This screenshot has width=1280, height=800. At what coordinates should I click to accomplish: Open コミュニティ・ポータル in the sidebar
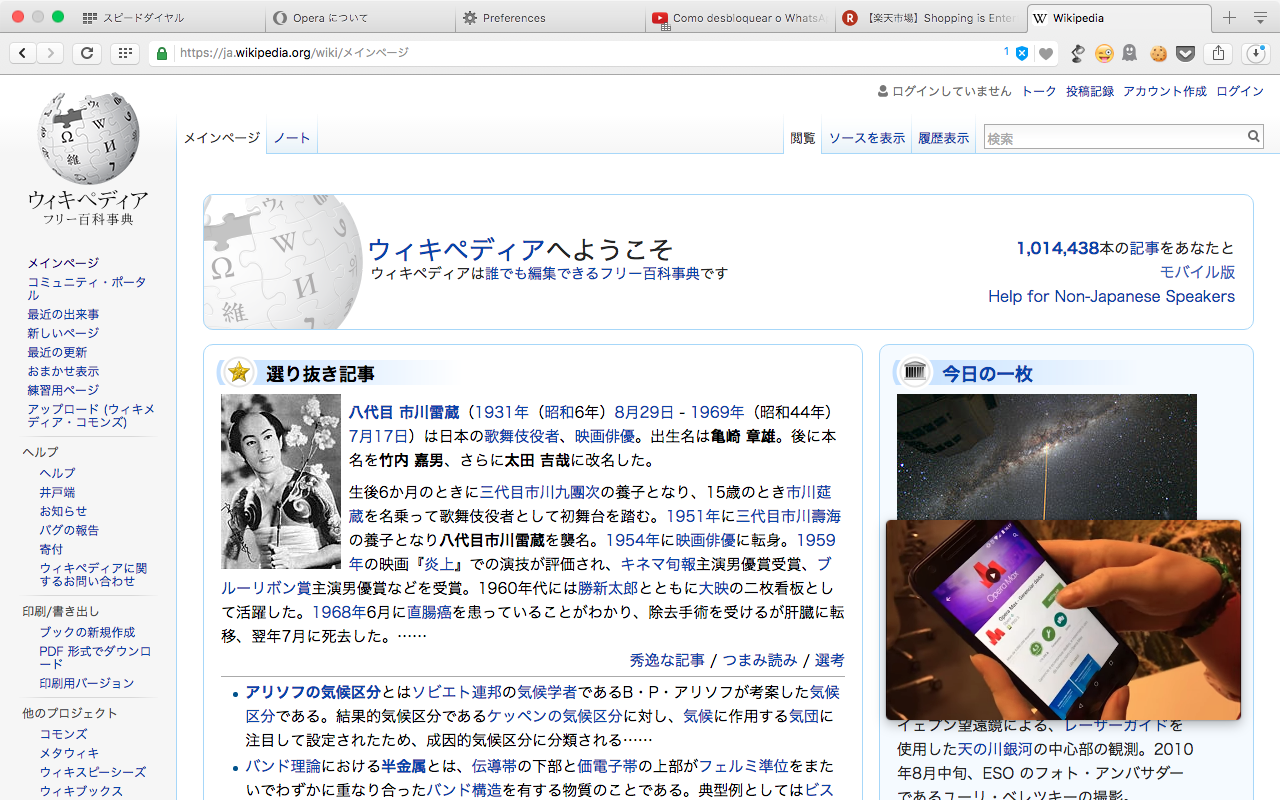pos(87,289)
